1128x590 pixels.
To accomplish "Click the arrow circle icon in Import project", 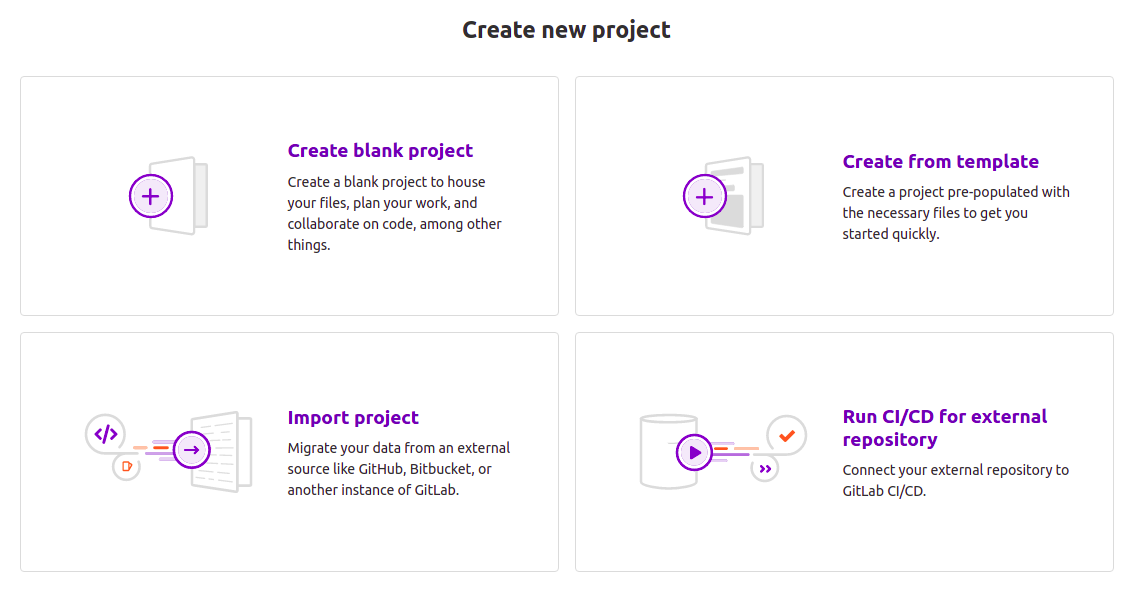I will pos(192,450).
